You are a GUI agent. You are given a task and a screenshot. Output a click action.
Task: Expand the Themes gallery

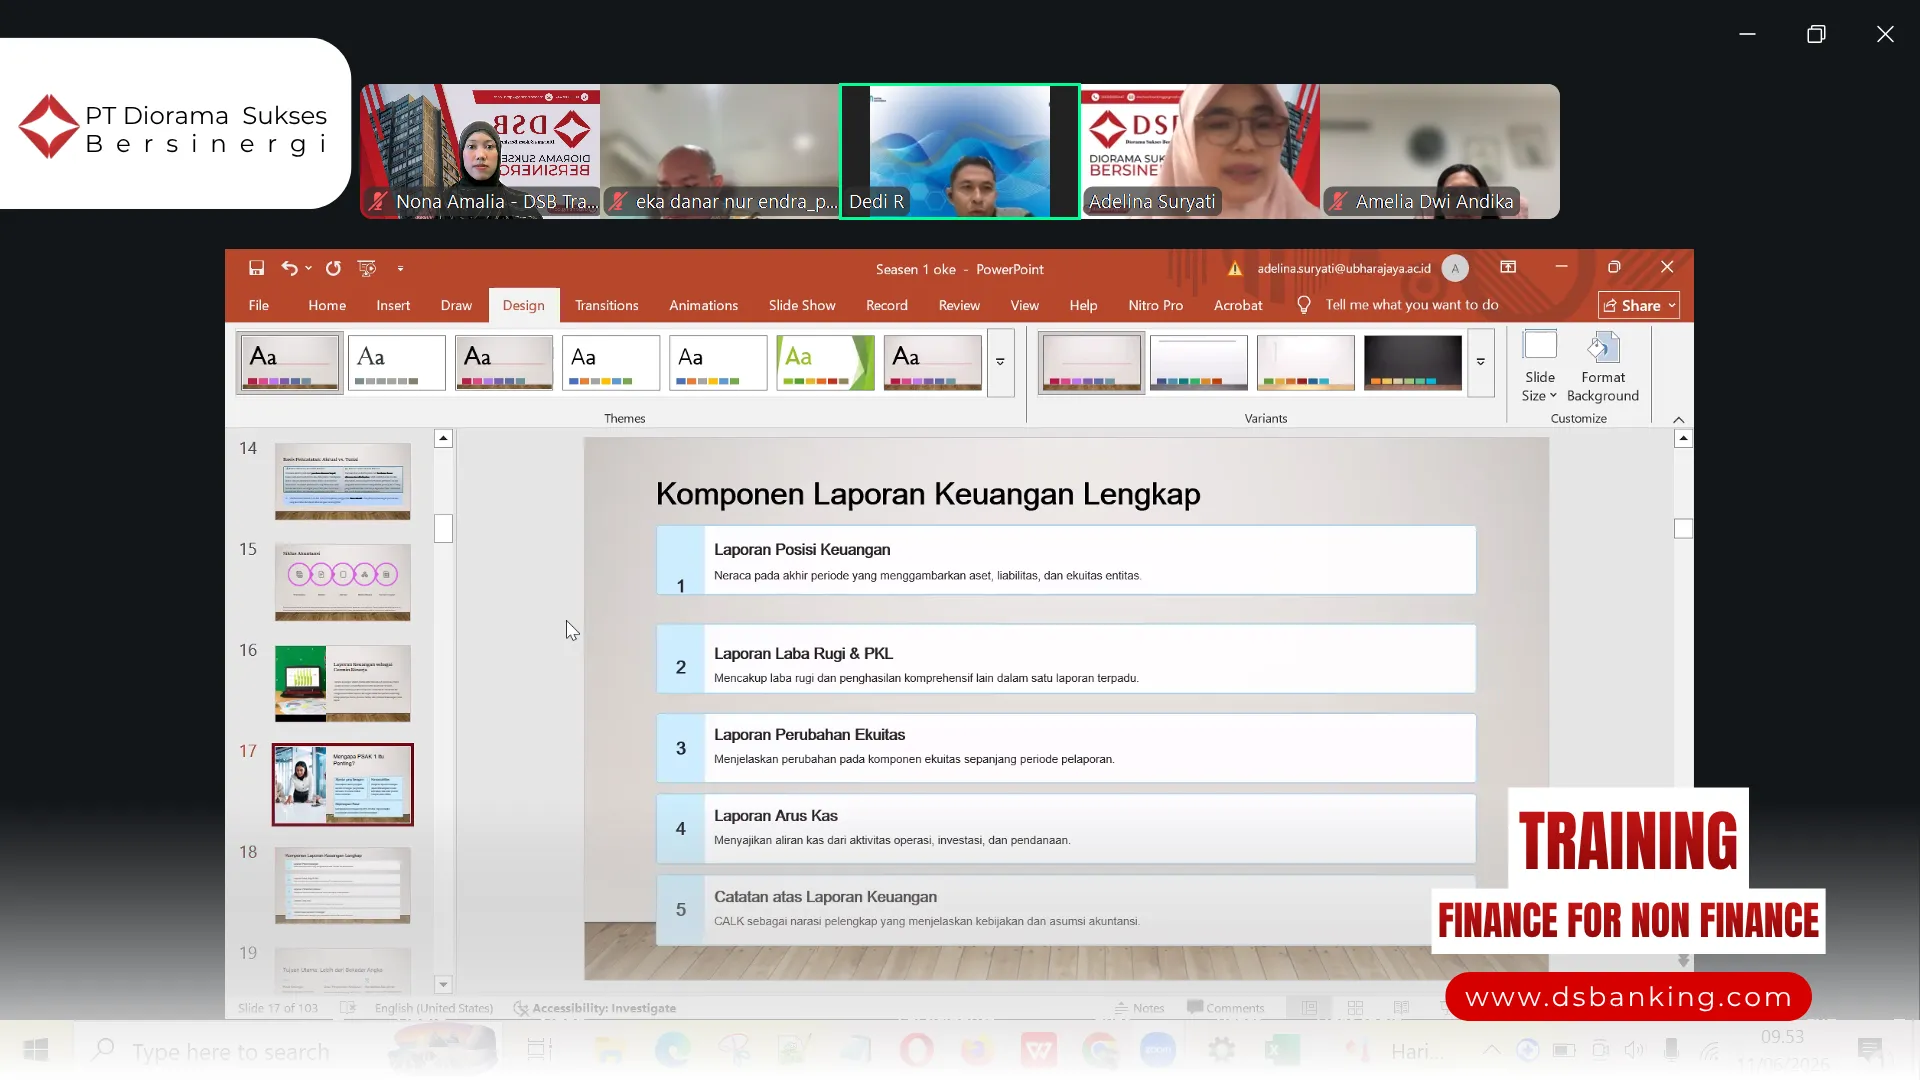click(1000, 362)
